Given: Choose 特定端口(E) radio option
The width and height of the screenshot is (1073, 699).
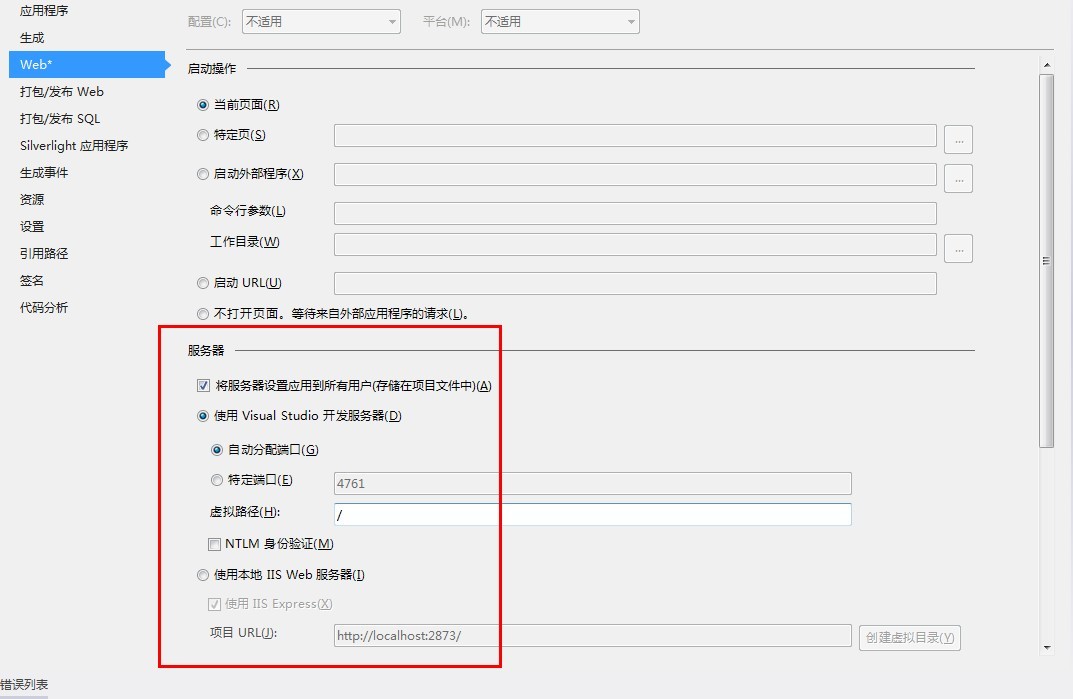Looking at the screenshot, I should pos(217,480).
